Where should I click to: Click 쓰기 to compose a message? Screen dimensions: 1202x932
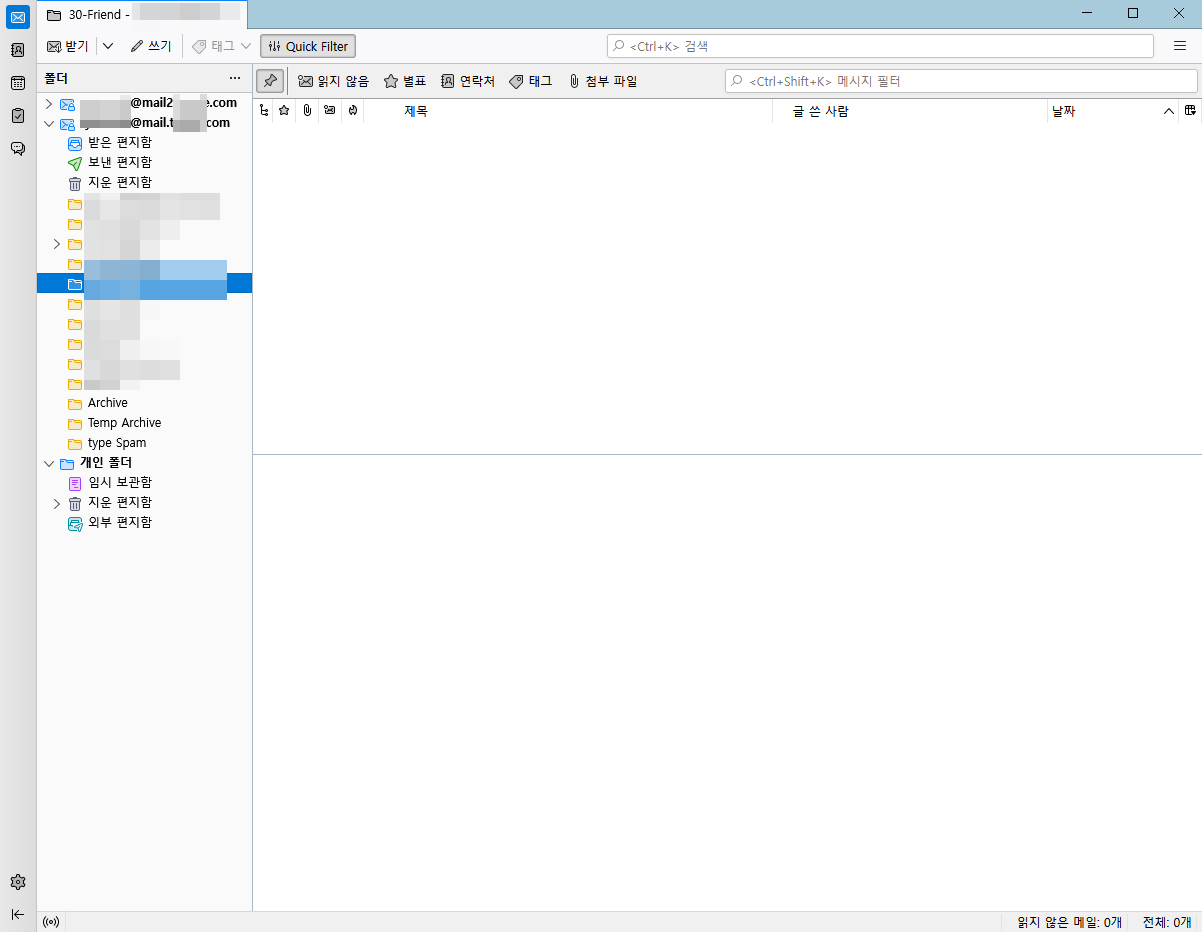pos(151,46)
